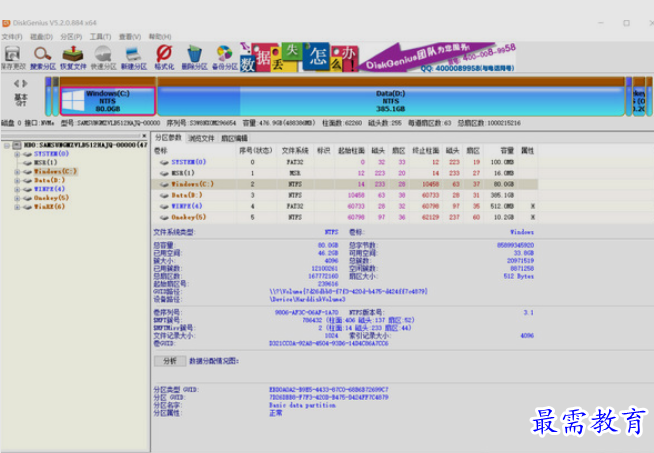Viewport: 654px width, 453px height.
Task: Click the 数据丢失怎么办 banner graphic
Action: (299, 57)
